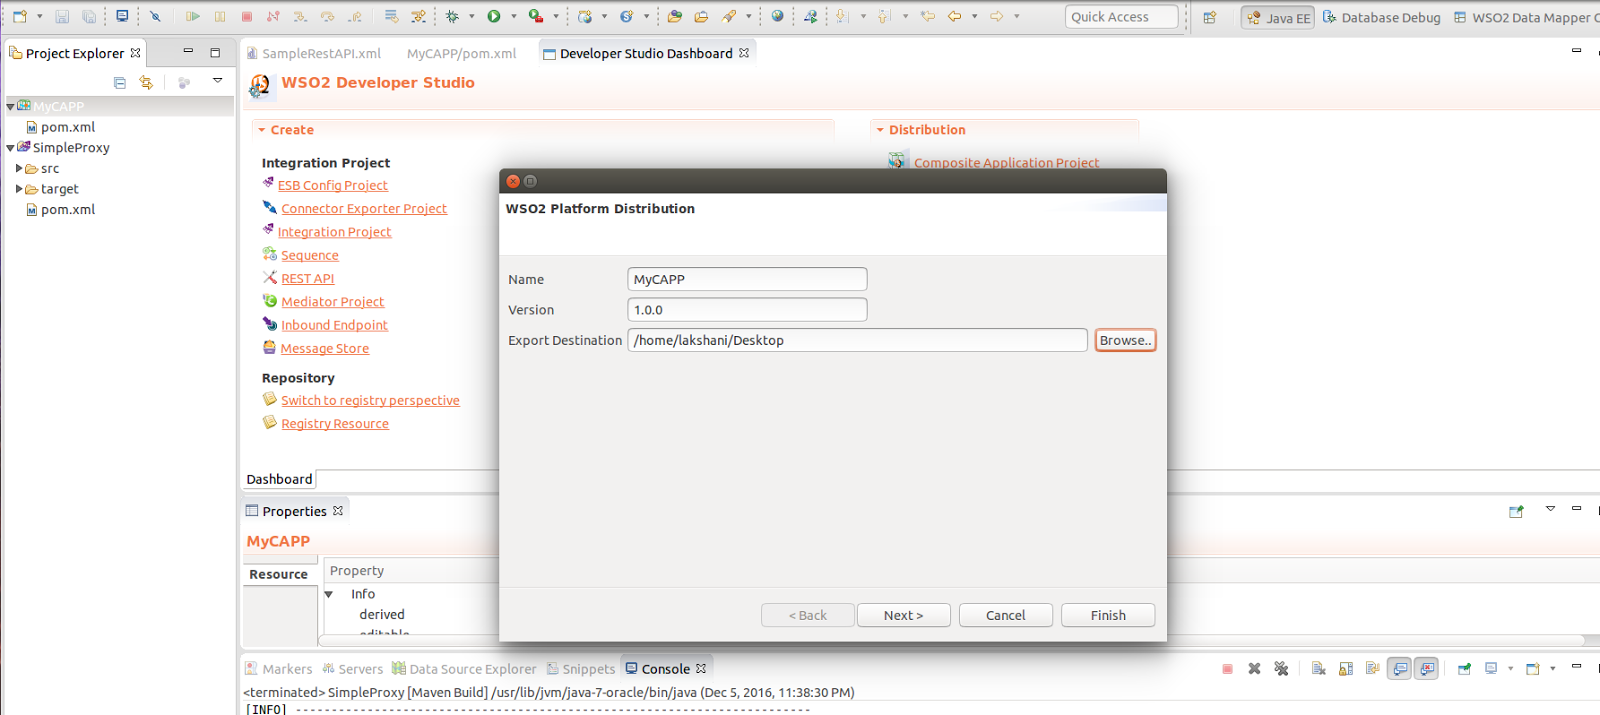This screenshot has width=1600, height=715.
Task: Click the Open Console icon
Action: (1533, 669)
